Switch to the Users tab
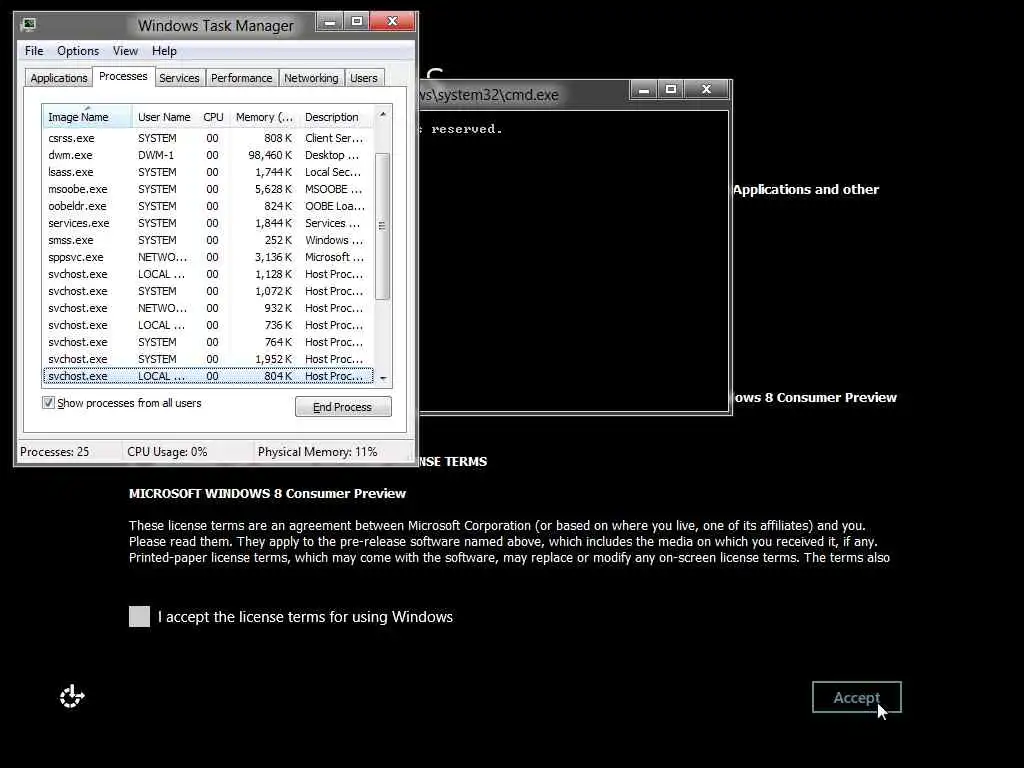The width and height of the screenshot is (1024, 768). point(364,78)
